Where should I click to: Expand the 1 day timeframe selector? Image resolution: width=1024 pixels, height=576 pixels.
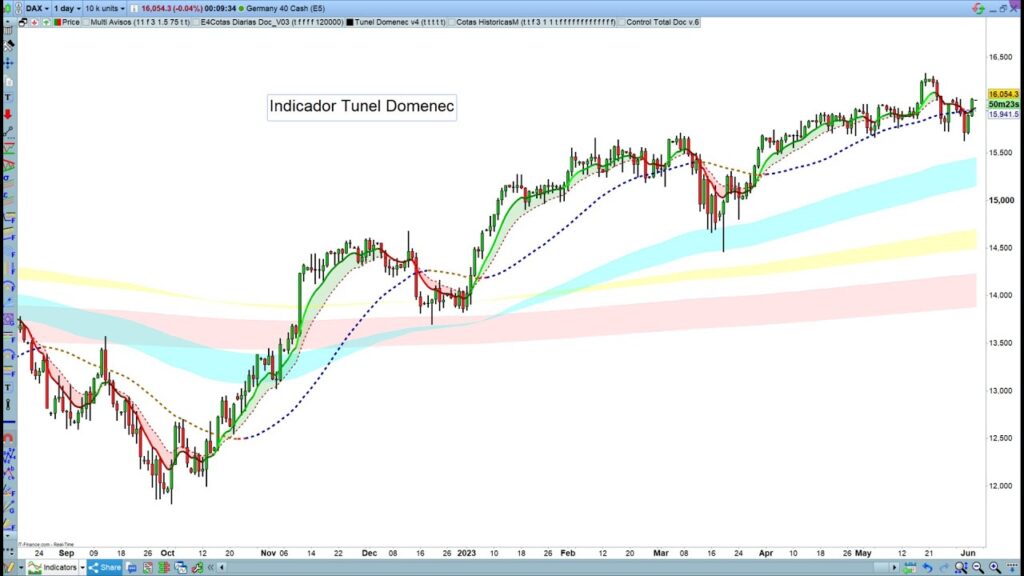tap(69, 8)
